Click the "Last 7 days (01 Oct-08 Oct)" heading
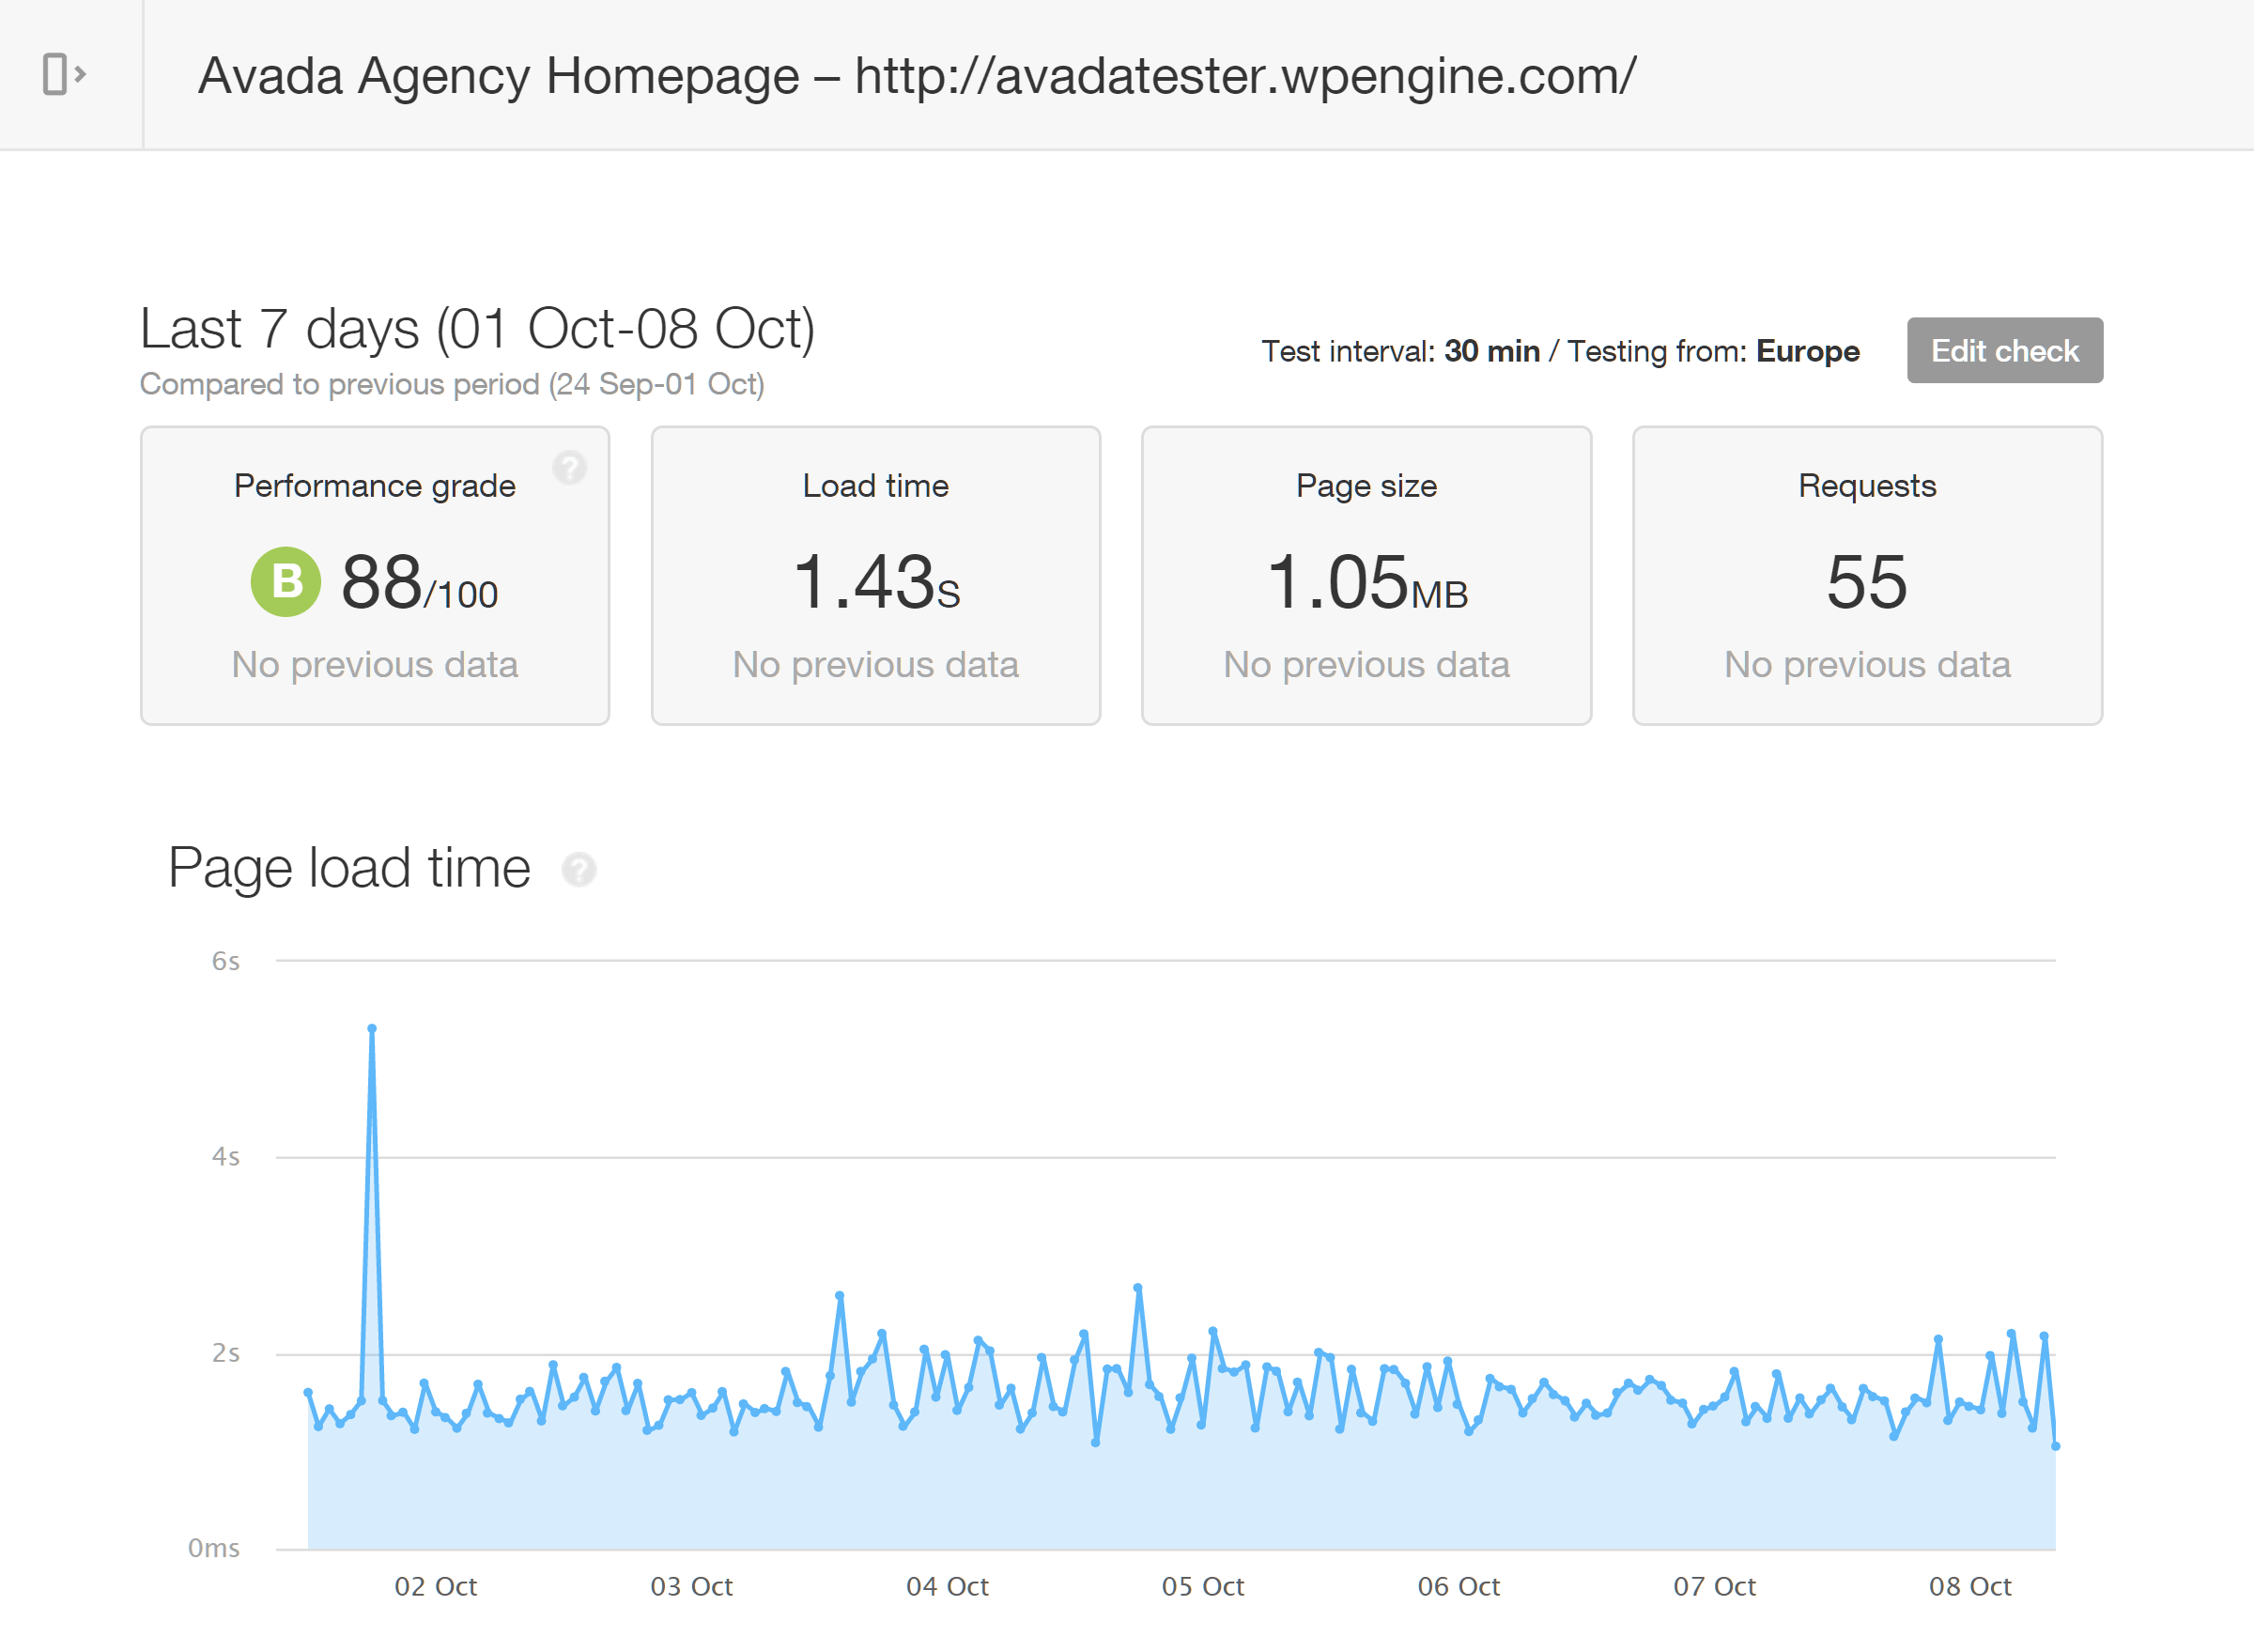This screenshot has width=2254, height=1652. (478, 329)
